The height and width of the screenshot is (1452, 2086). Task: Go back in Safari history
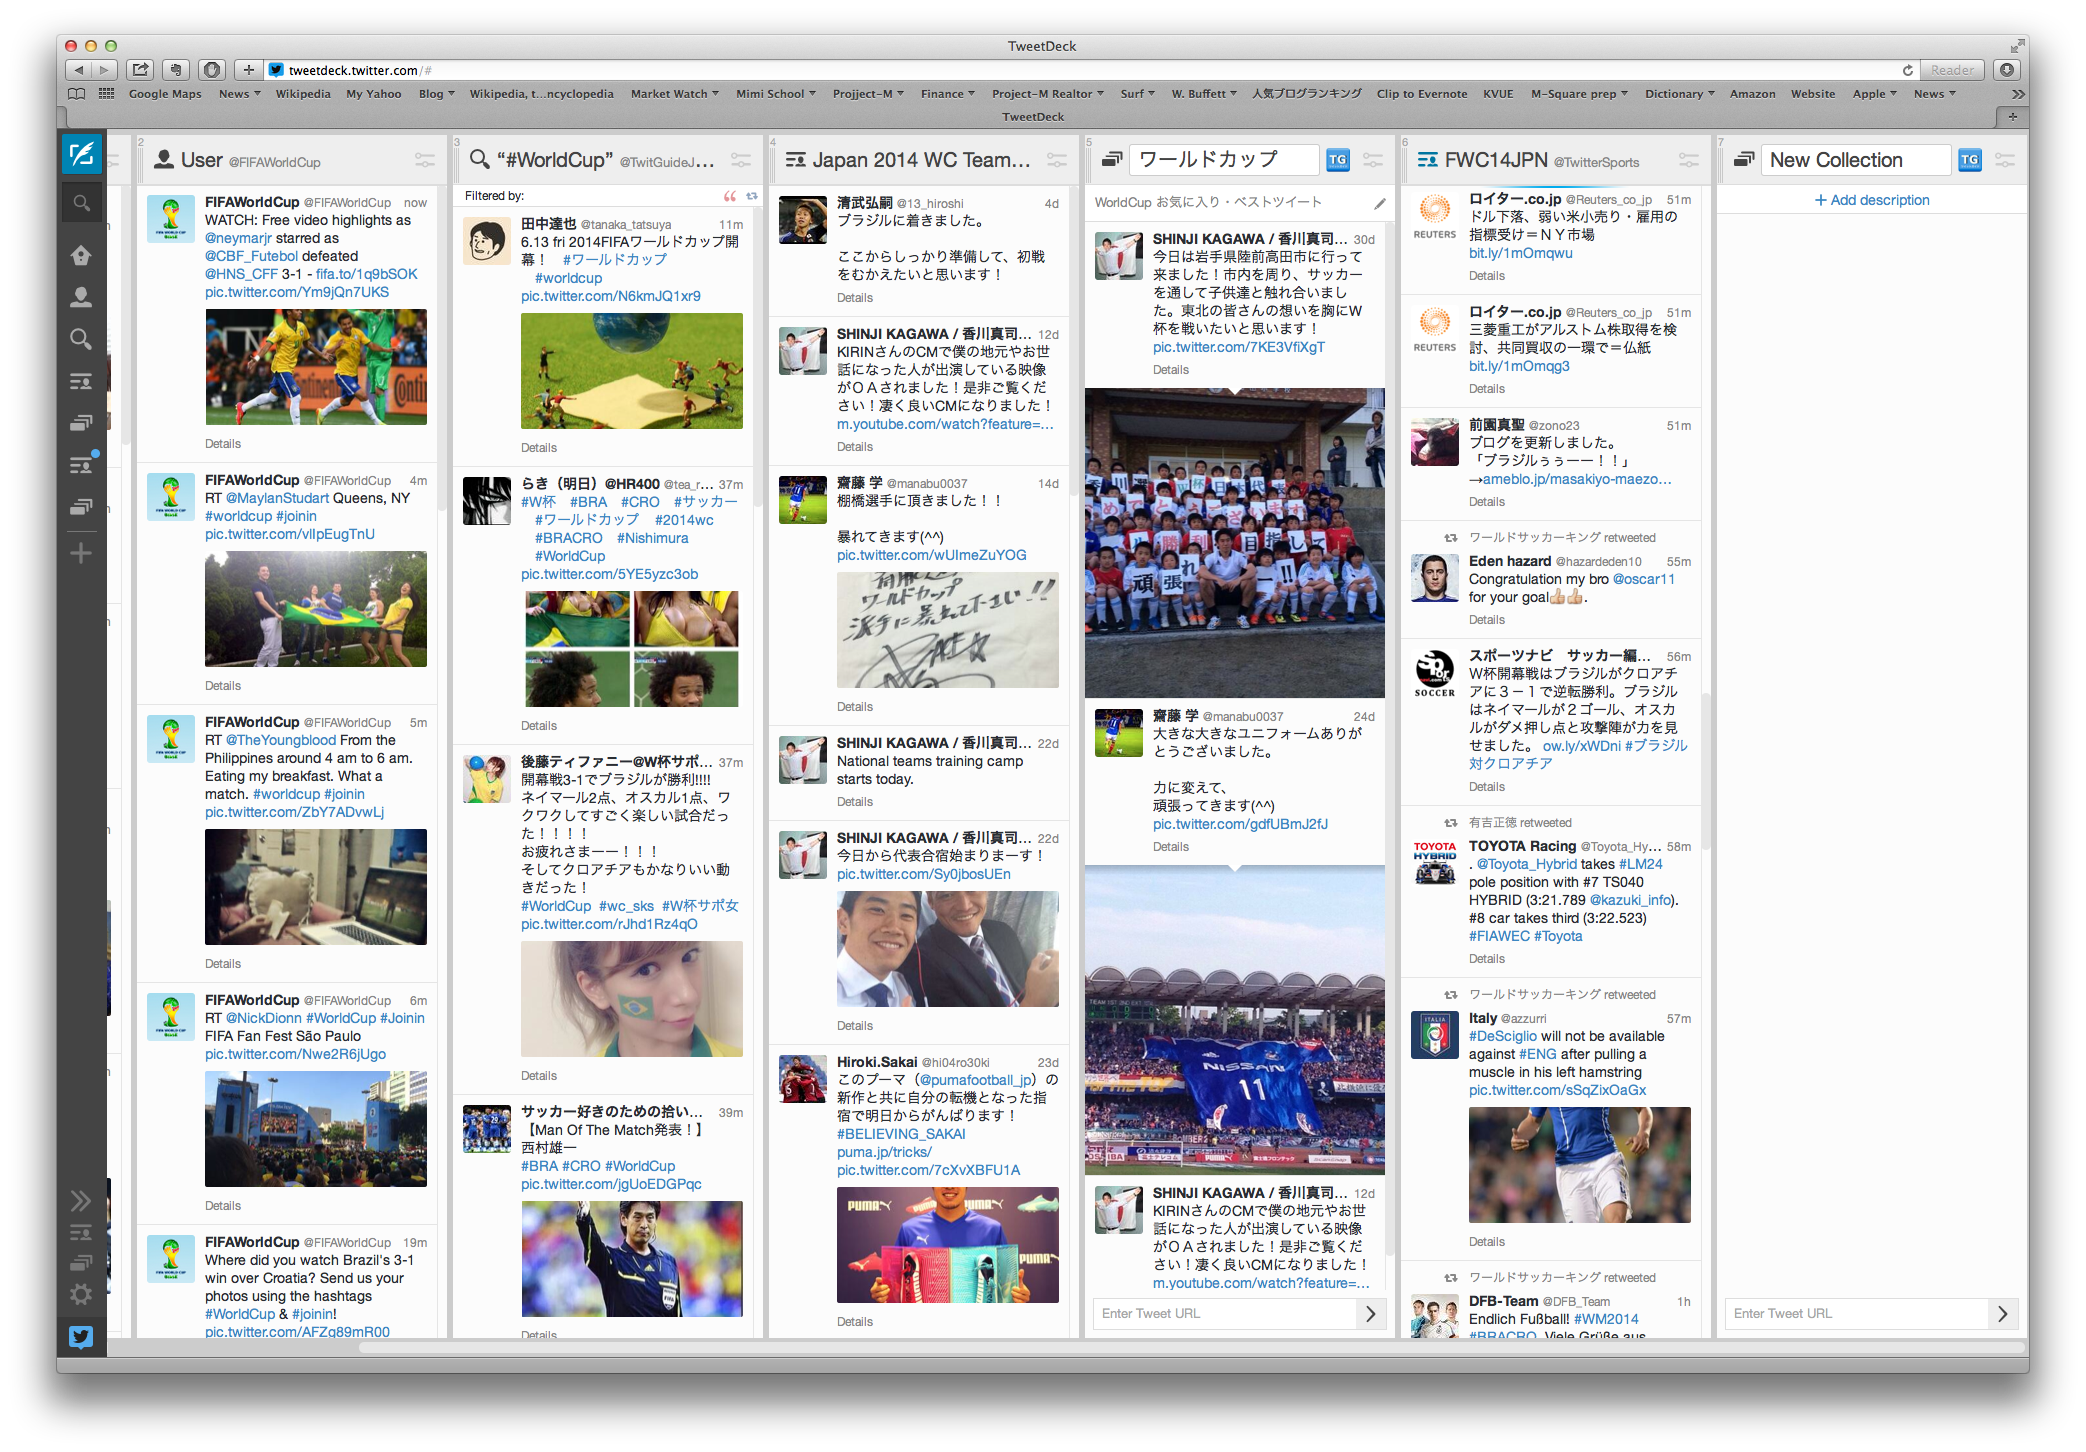(78, 70)
